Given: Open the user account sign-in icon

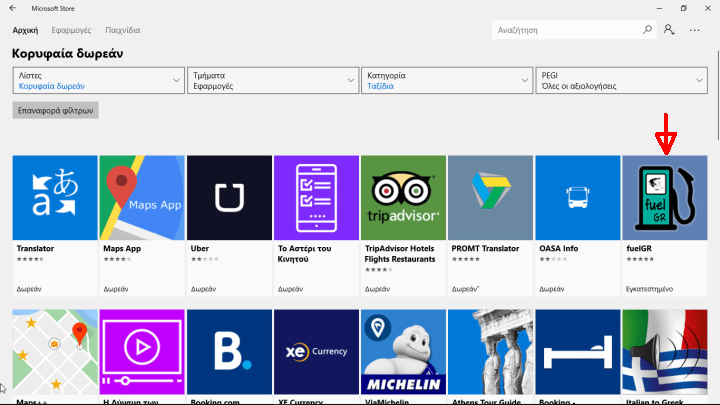Looking at the screenshot, I should (669, 30).
